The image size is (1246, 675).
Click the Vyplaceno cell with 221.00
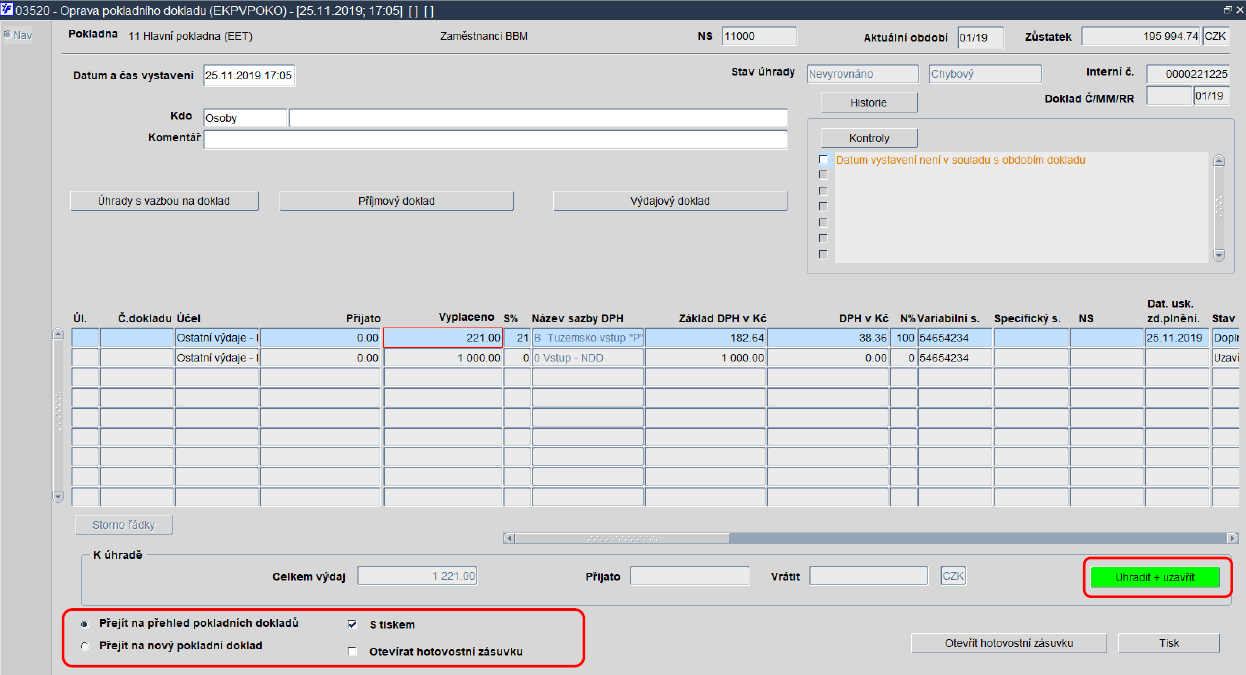443,338
